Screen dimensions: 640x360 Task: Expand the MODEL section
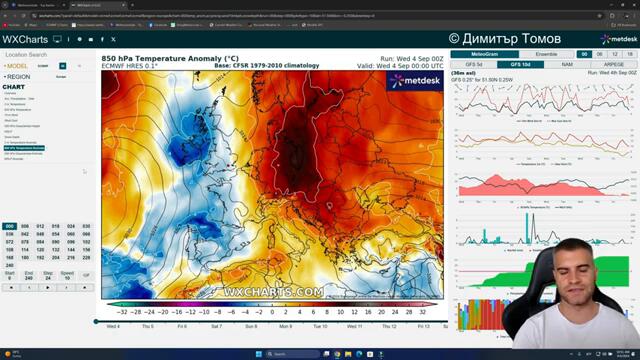coord(16,66)
